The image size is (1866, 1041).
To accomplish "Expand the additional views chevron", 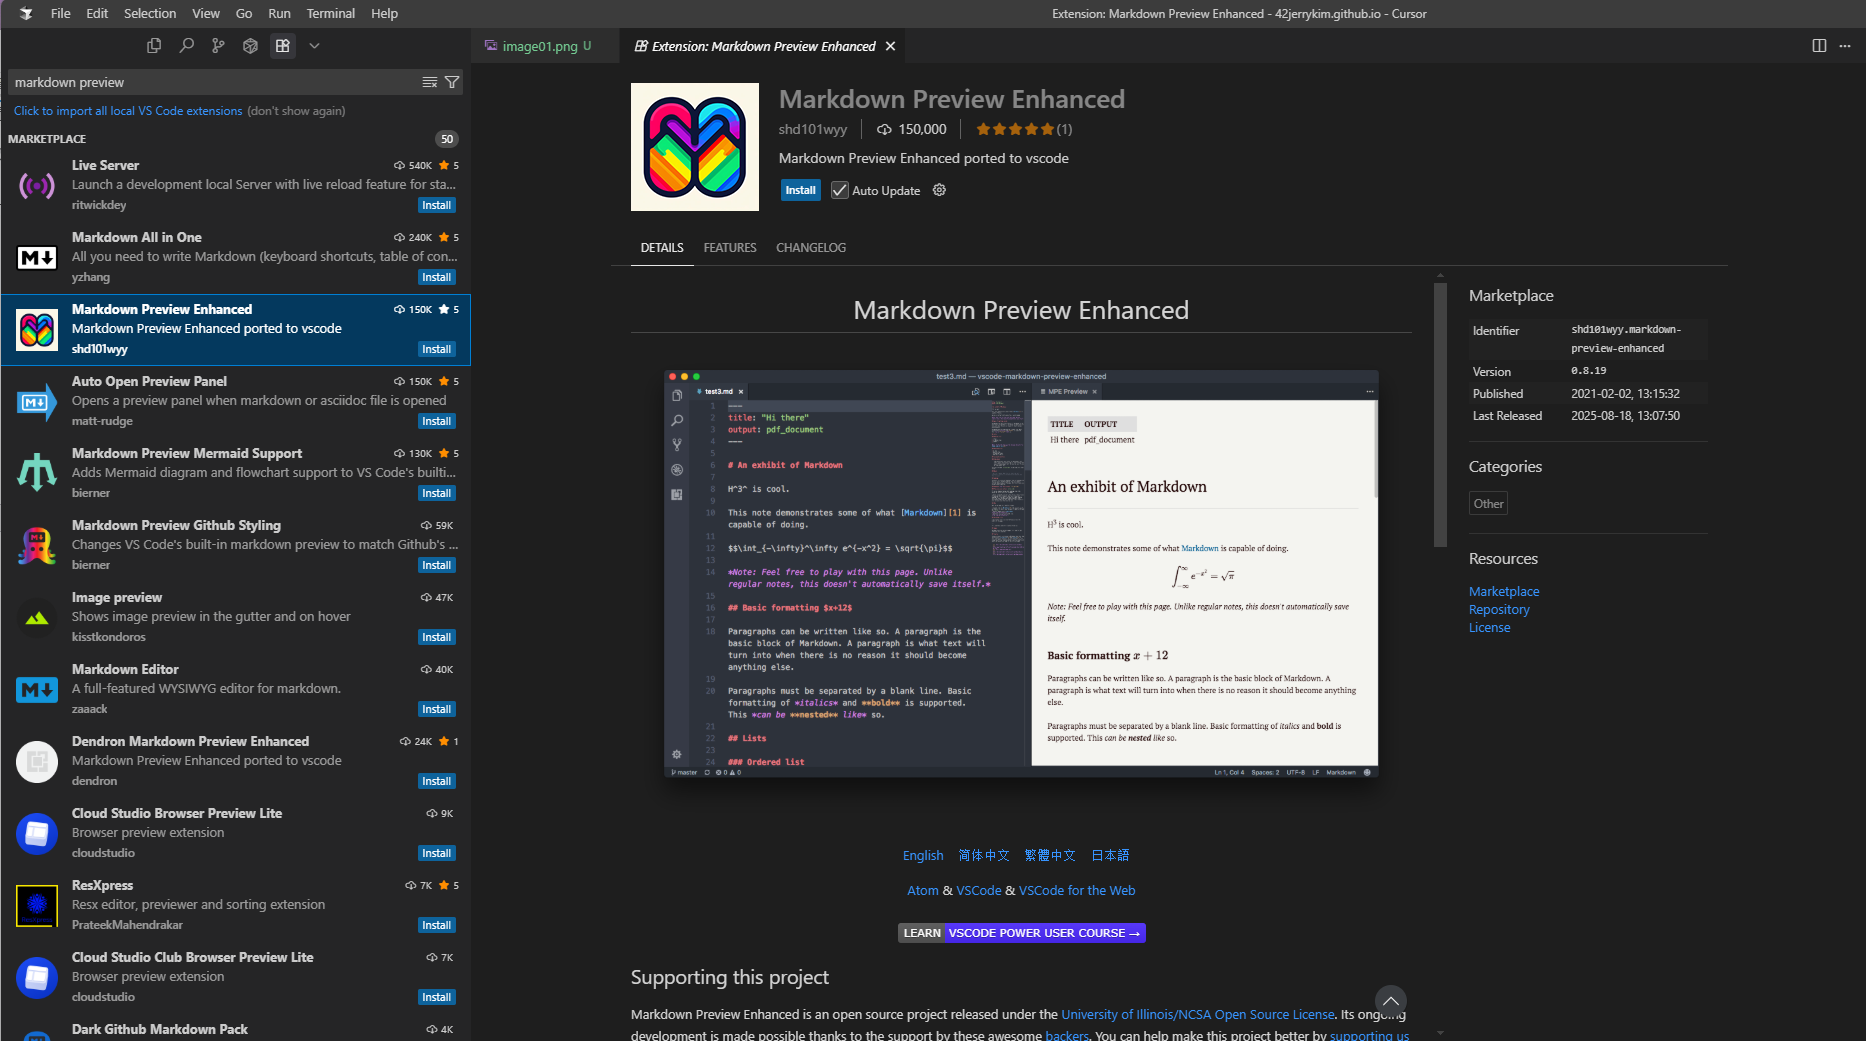I will [x=314, y=46].
